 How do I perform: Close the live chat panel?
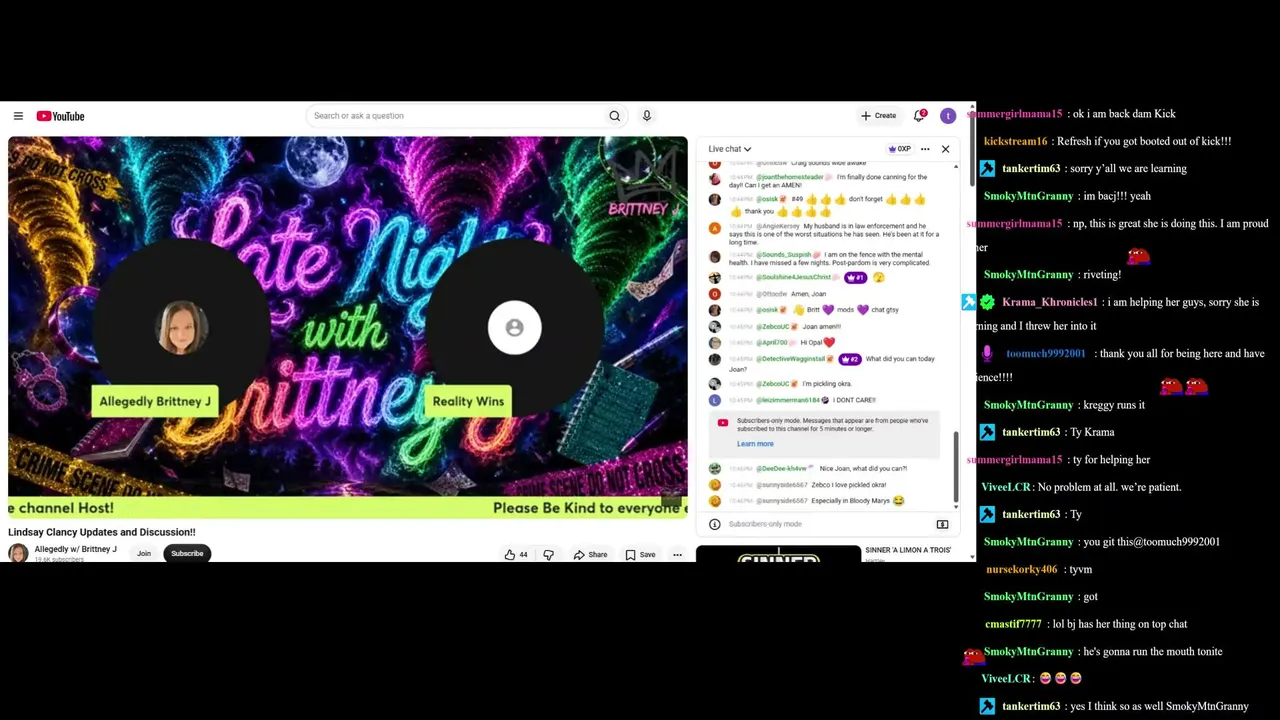click(x=945, y=149)
